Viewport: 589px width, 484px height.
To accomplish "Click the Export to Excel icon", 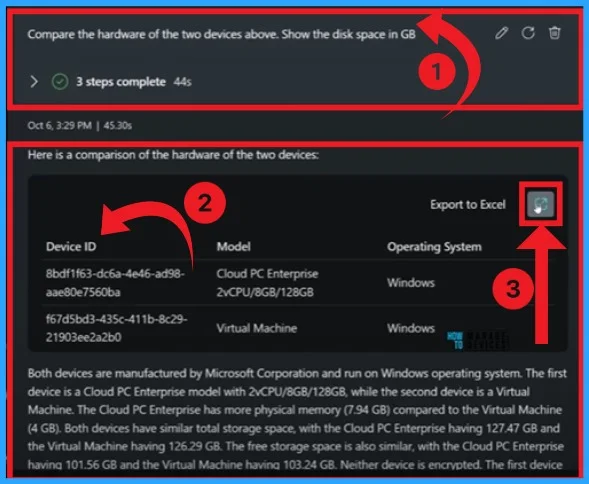I will point(541,204).
